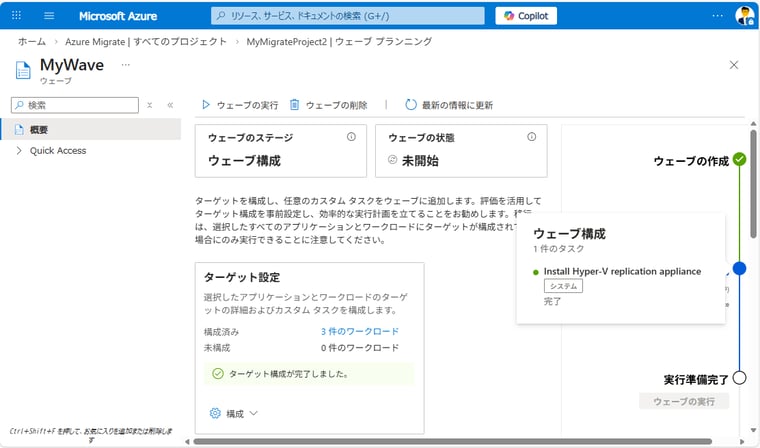Image resolution: width=760 pixels, height=448 pixels.
Task: Click ウェーブの削除 trash toolbar item
Action: click(x=328, y=105)
